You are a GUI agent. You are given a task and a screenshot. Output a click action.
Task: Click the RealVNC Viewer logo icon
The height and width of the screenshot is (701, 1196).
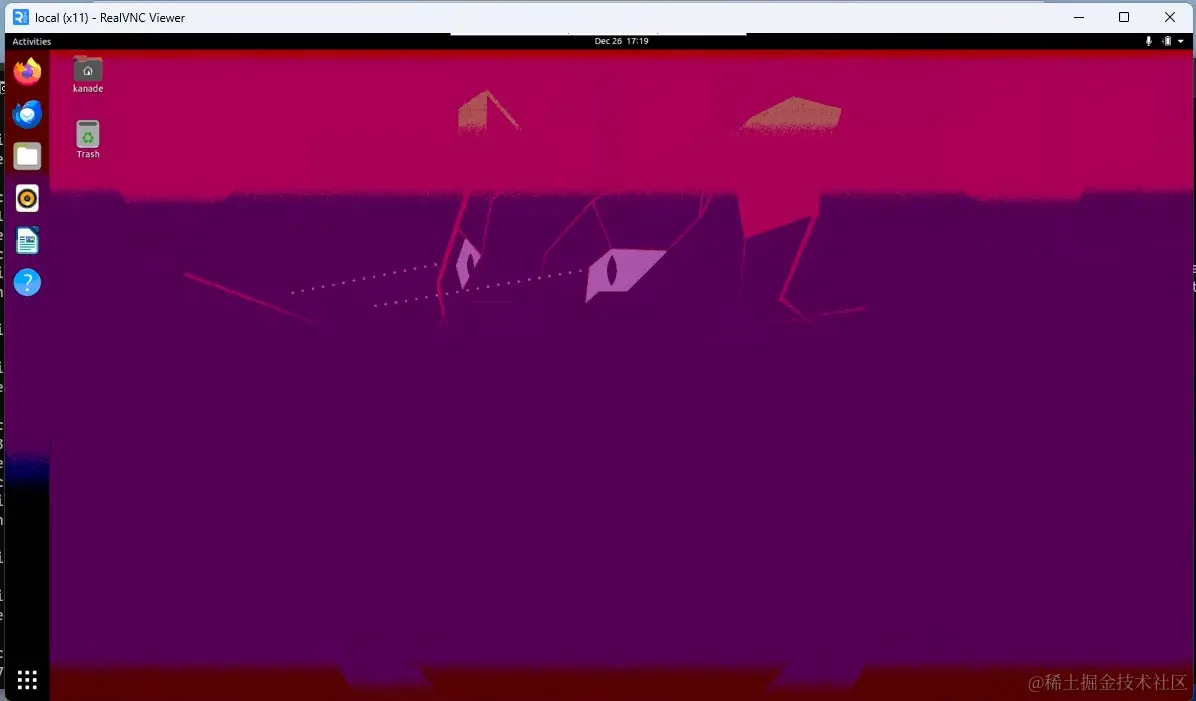click(21, 17)
